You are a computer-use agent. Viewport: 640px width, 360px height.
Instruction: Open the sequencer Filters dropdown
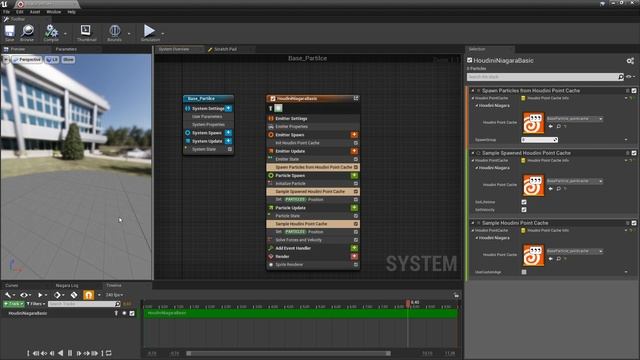36,304
